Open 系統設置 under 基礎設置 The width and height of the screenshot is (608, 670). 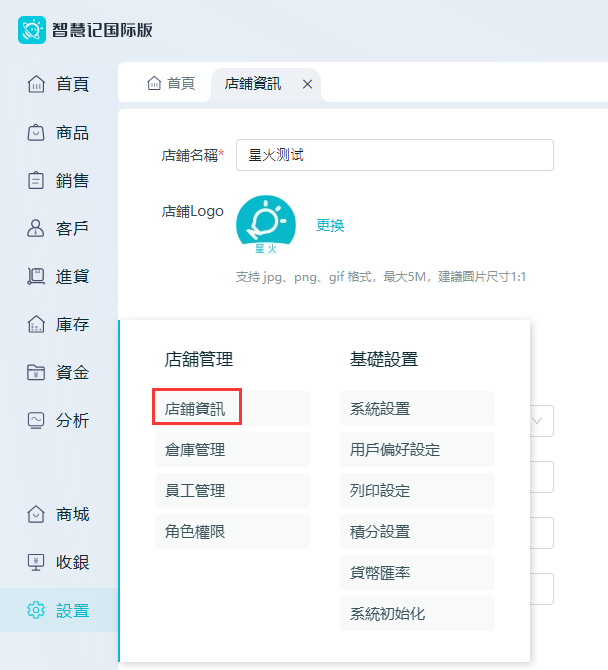point(380,409)
